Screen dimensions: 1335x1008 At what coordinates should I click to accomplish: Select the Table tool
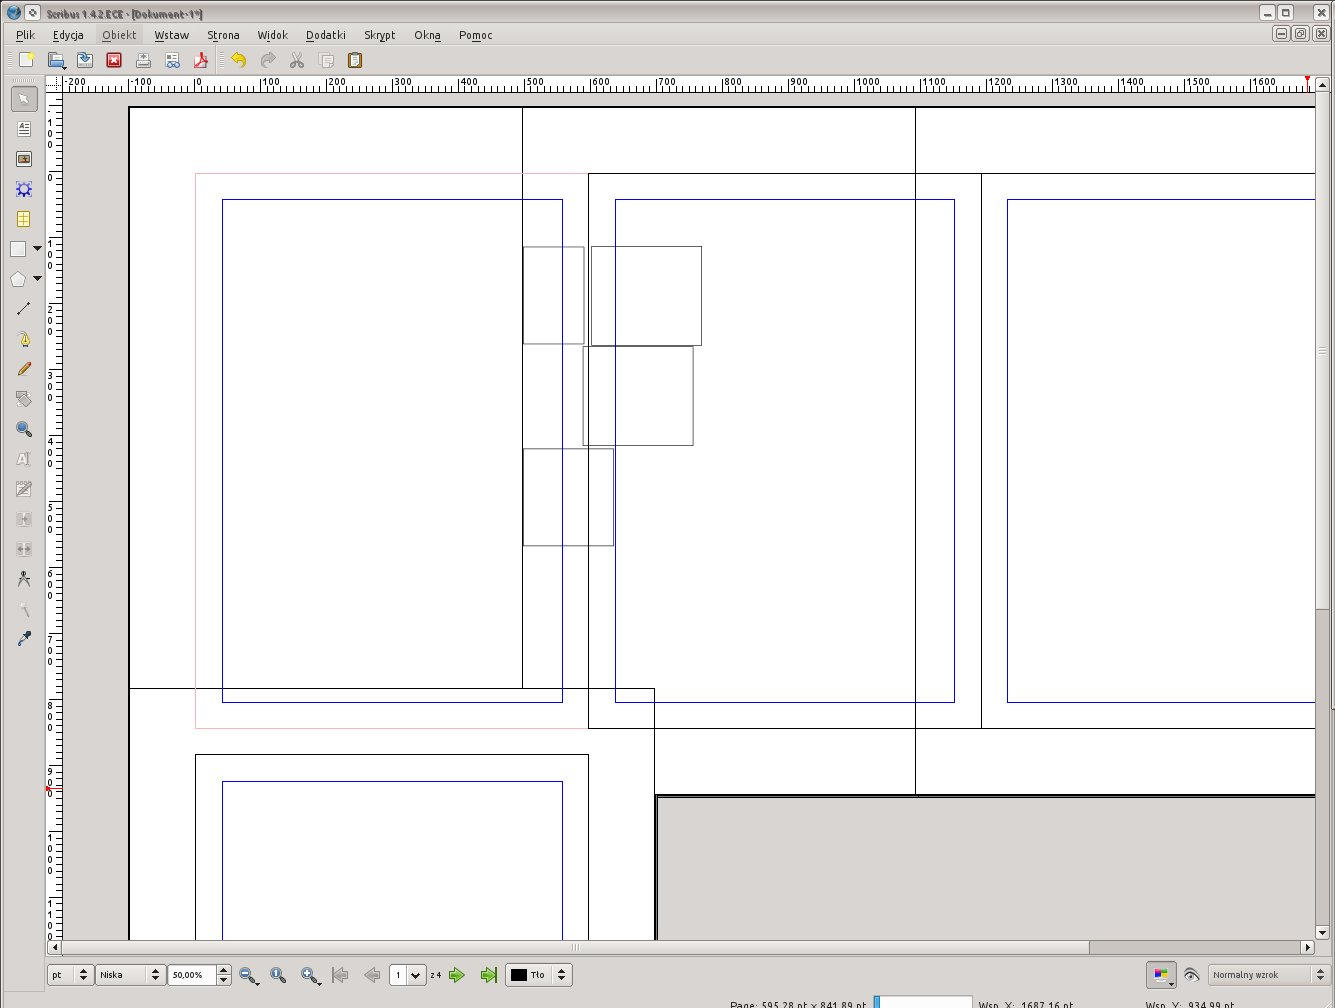tap(24, 219)
